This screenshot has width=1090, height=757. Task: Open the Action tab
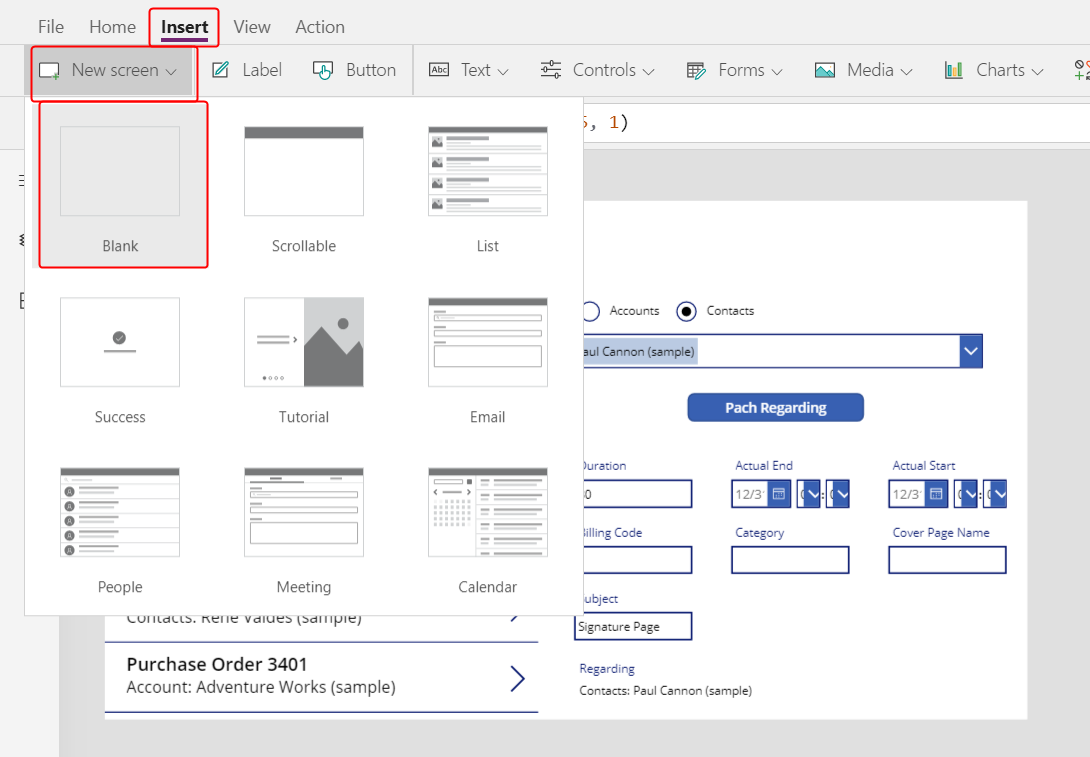(320, 26)
